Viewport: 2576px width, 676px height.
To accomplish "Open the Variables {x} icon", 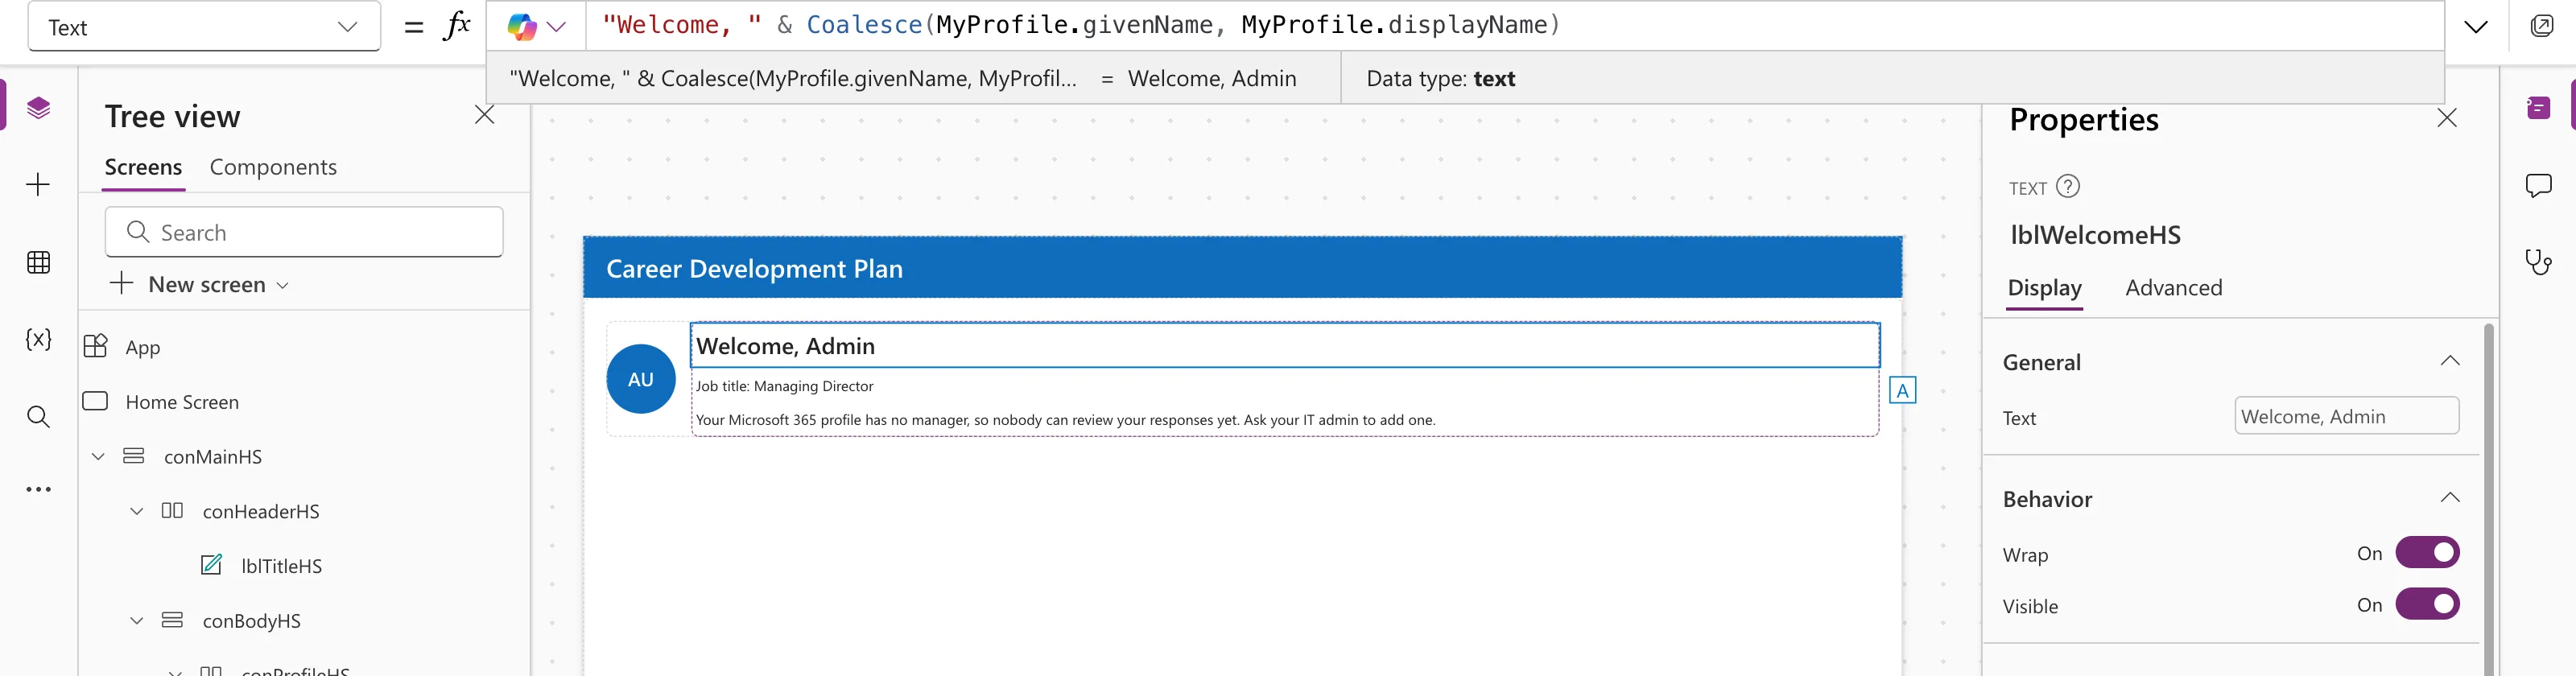I will coord(38,339).
